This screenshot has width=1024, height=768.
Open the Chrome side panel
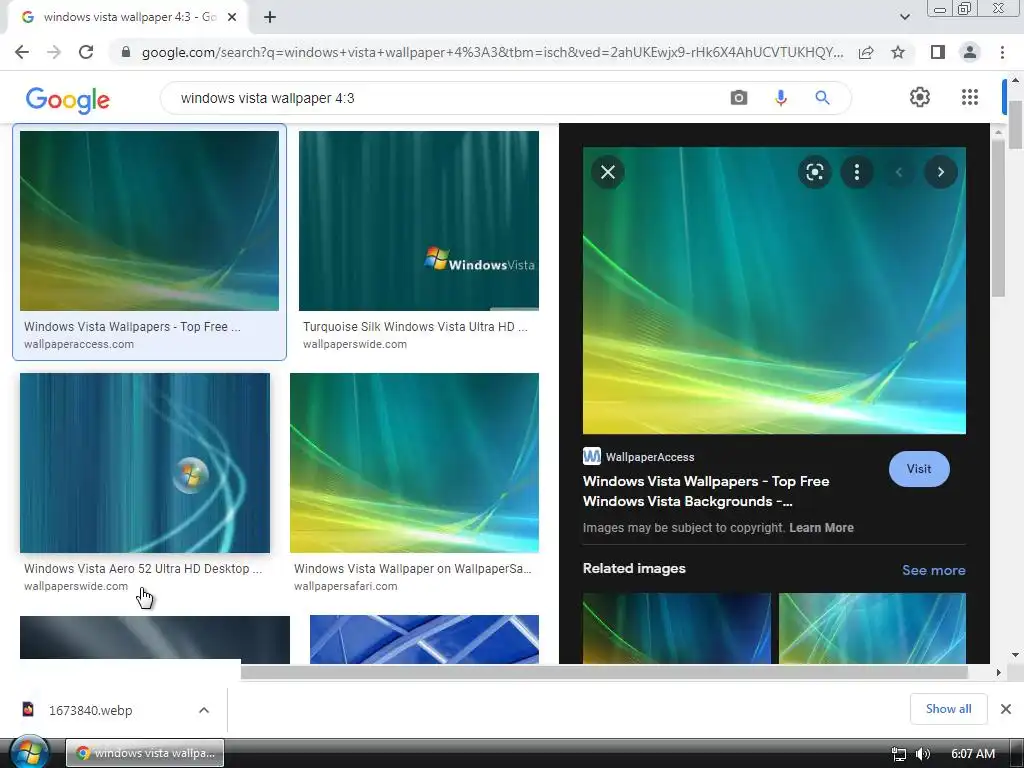(938, 52)
